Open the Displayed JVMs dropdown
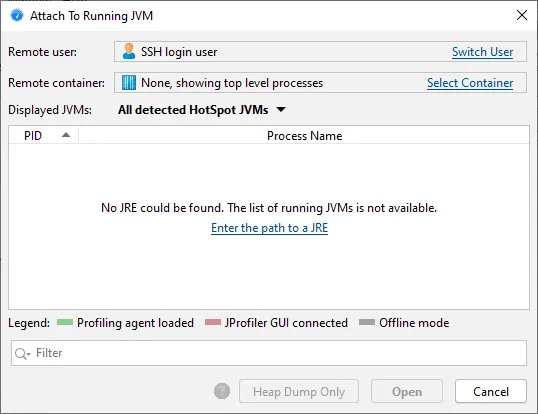The image size is (538, 414). pyautogui.click(x=202, y=110)
